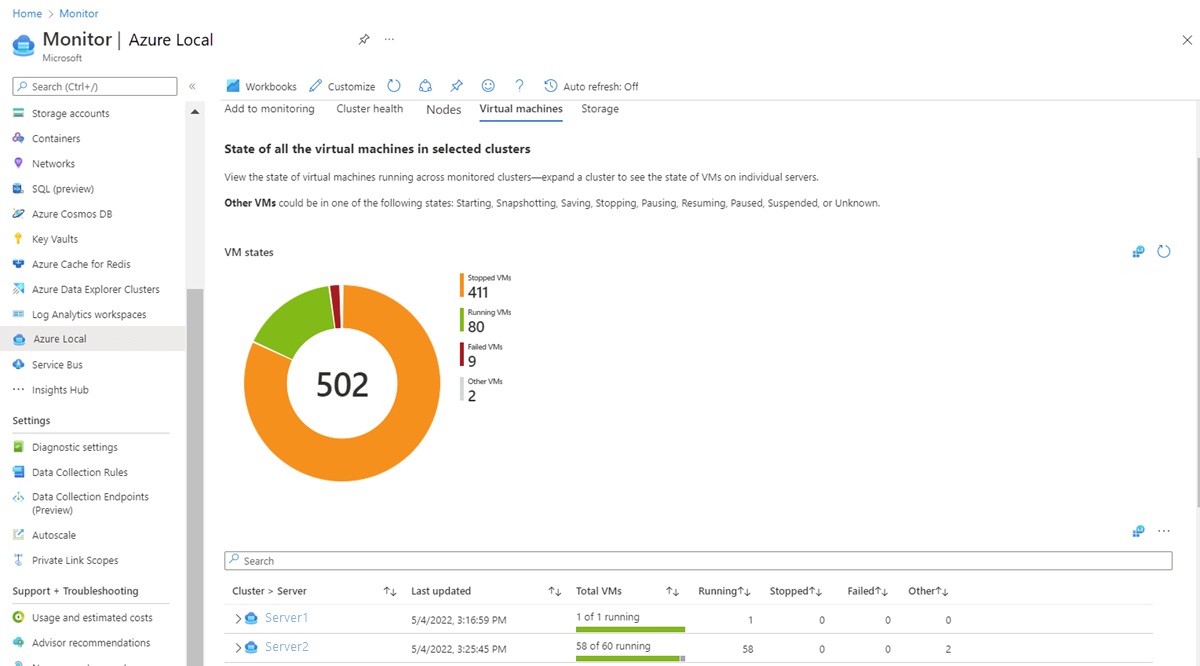Image resolution: width=1200 pixels, height=666 pixels.
Task: Sort by Last updated column
Action: coord(554,591)
